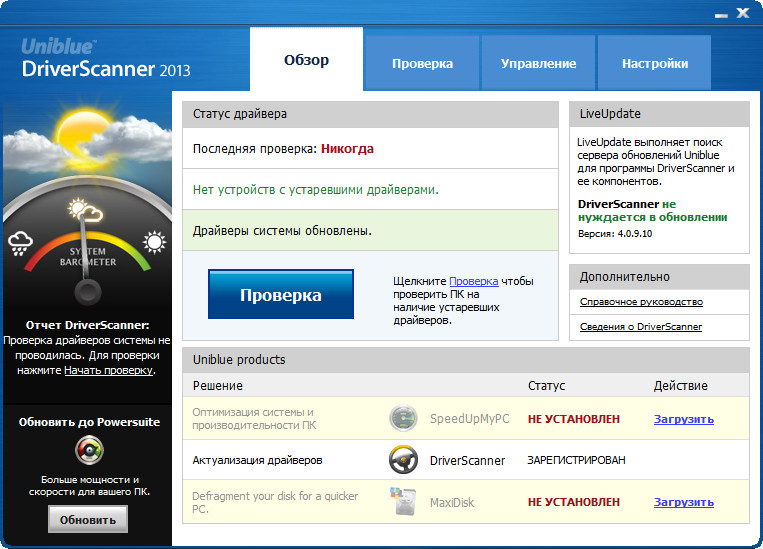Switch to the Обзор tab

point(306,60)
